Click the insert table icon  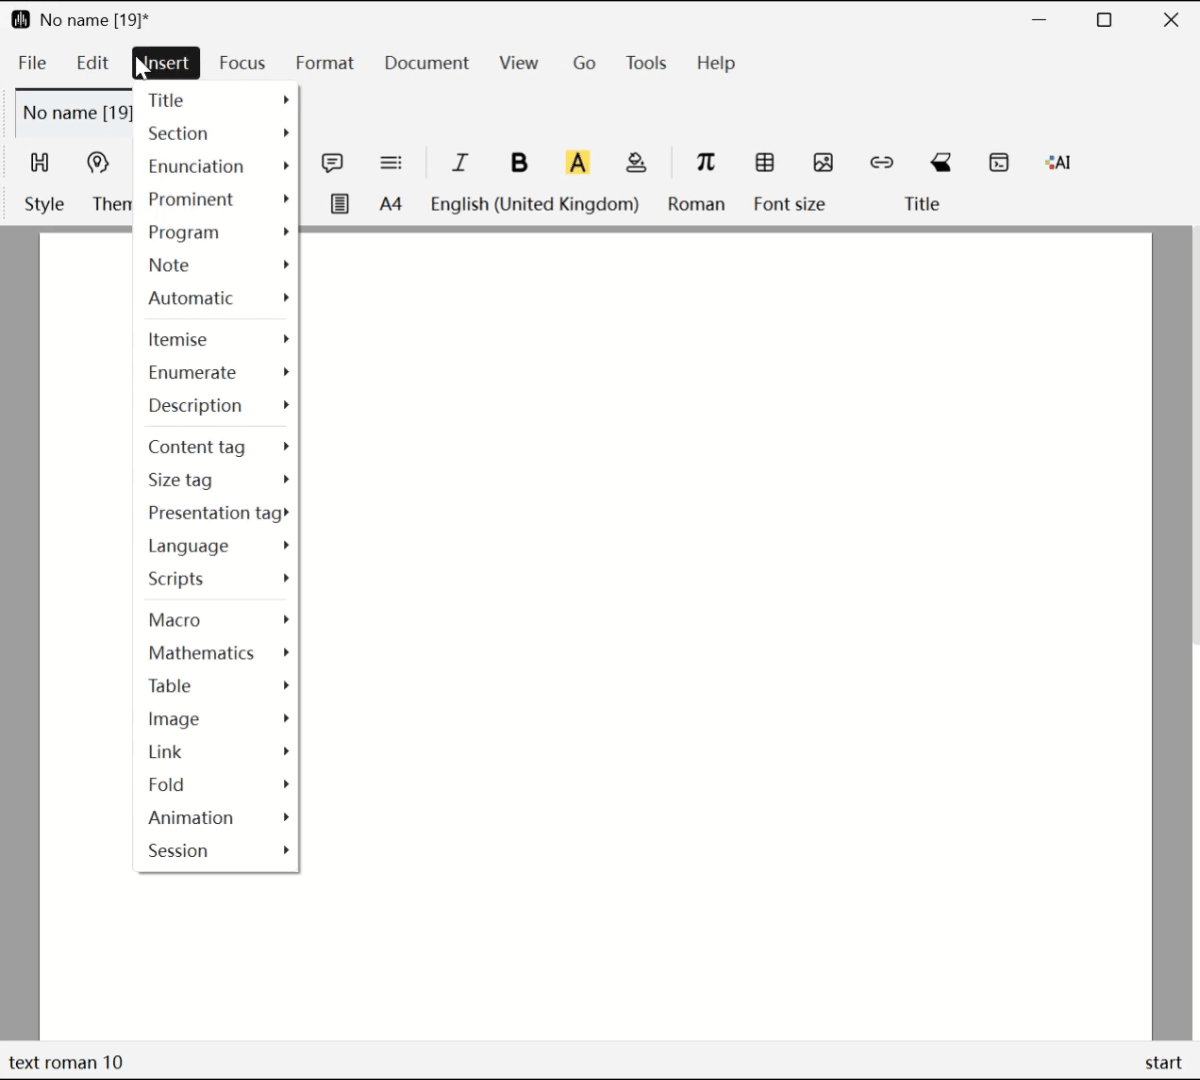click(x=765, y=163)
